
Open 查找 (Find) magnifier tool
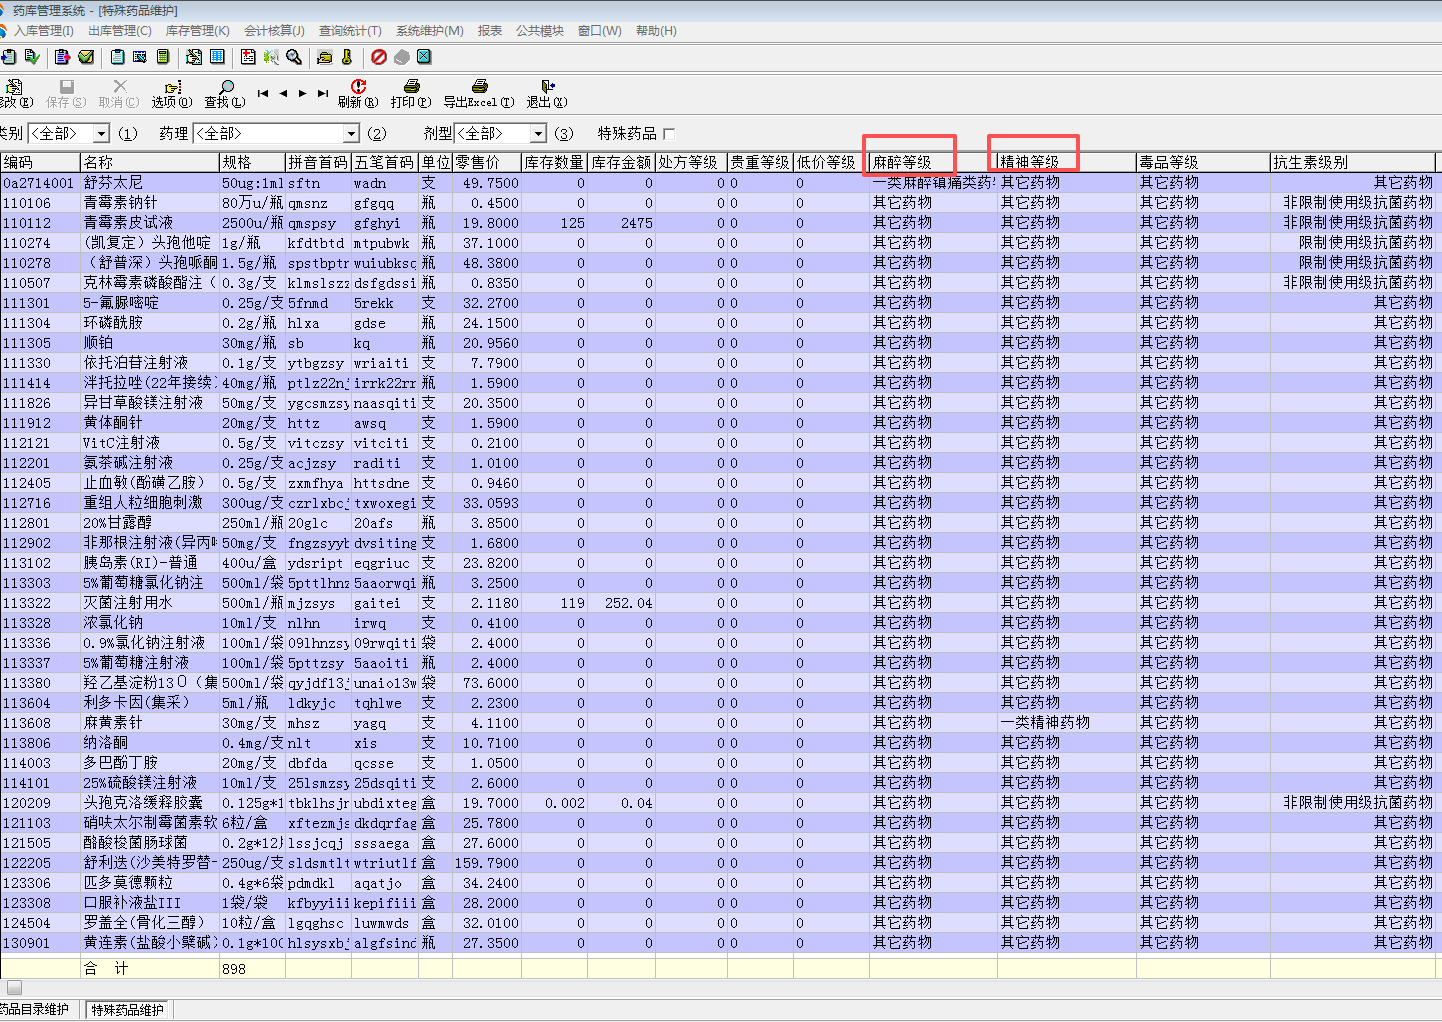tap(226, 88)
